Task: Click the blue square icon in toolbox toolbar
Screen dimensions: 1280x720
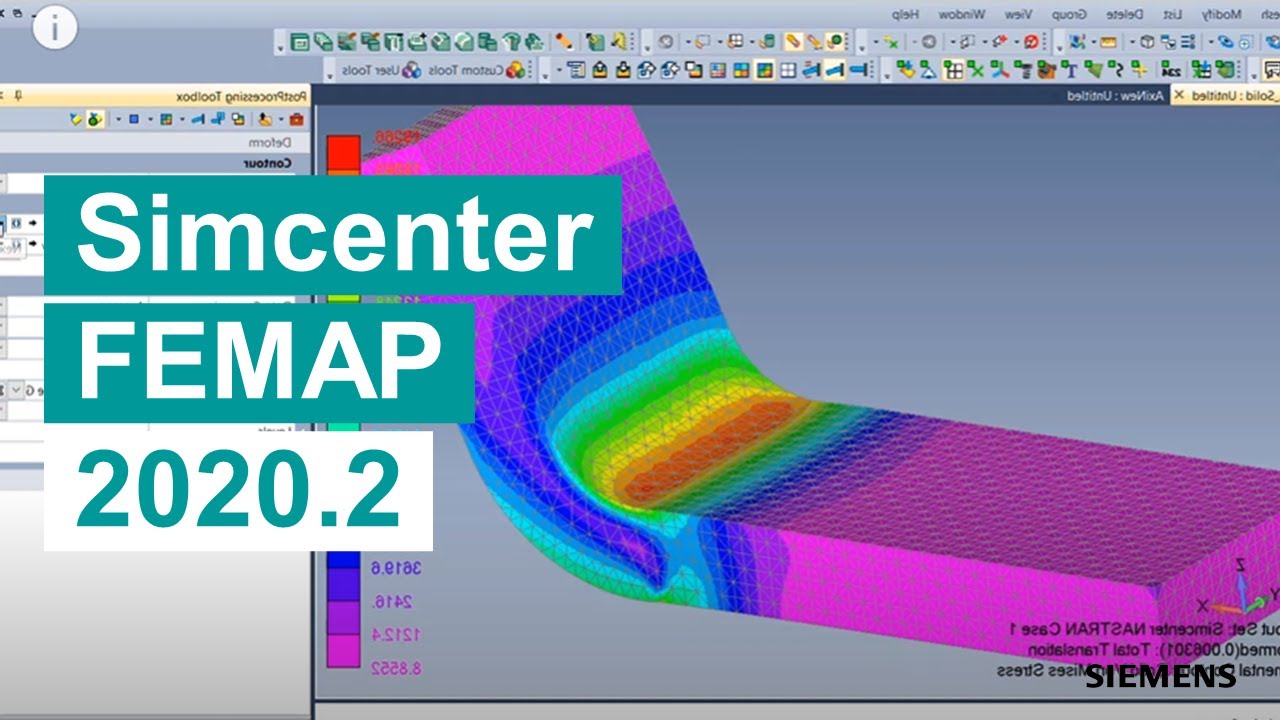Action: point(134,119)
